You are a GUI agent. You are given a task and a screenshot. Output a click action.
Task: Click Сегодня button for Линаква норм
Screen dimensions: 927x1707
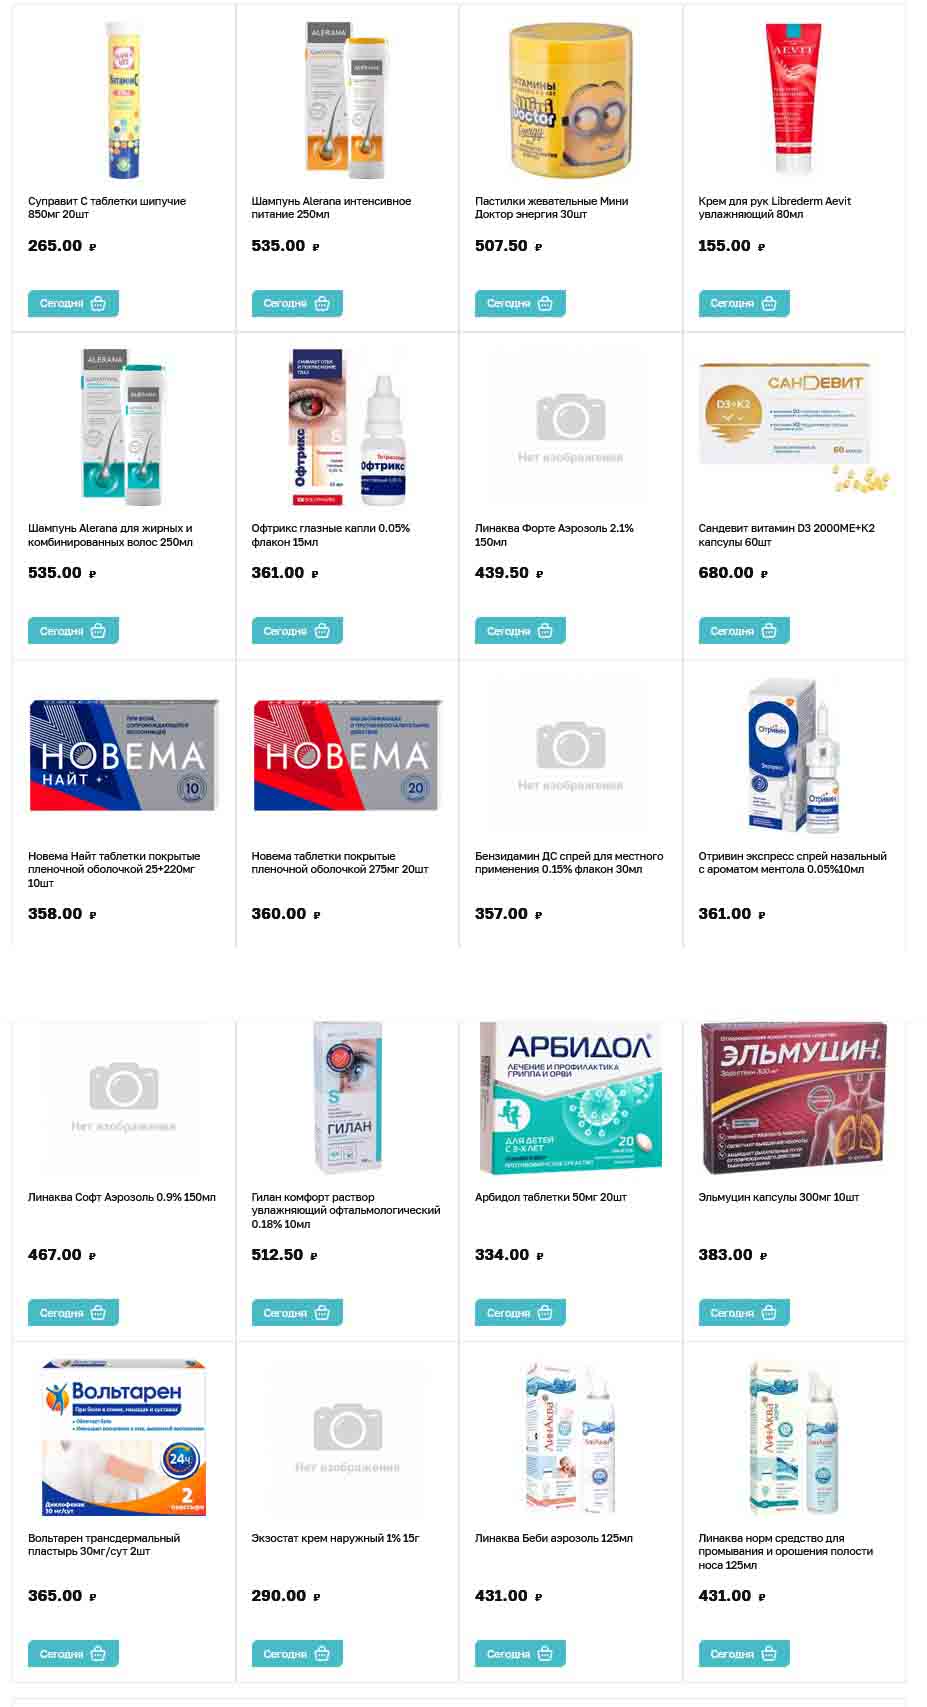(x=744, y=1654)
